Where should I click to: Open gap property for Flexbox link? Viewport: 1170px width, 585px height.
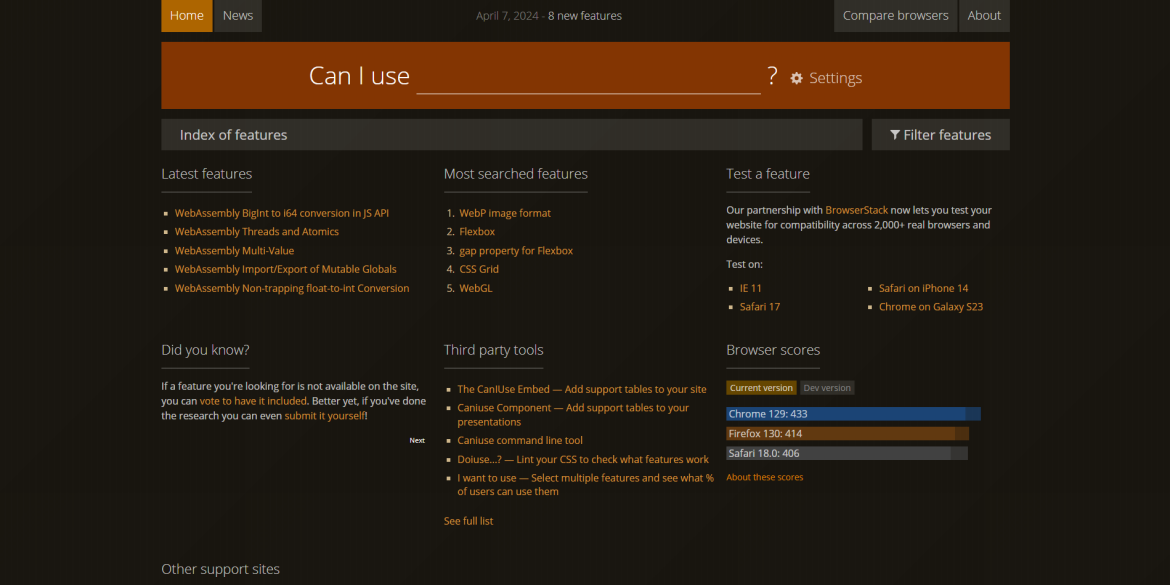[516, 251]
